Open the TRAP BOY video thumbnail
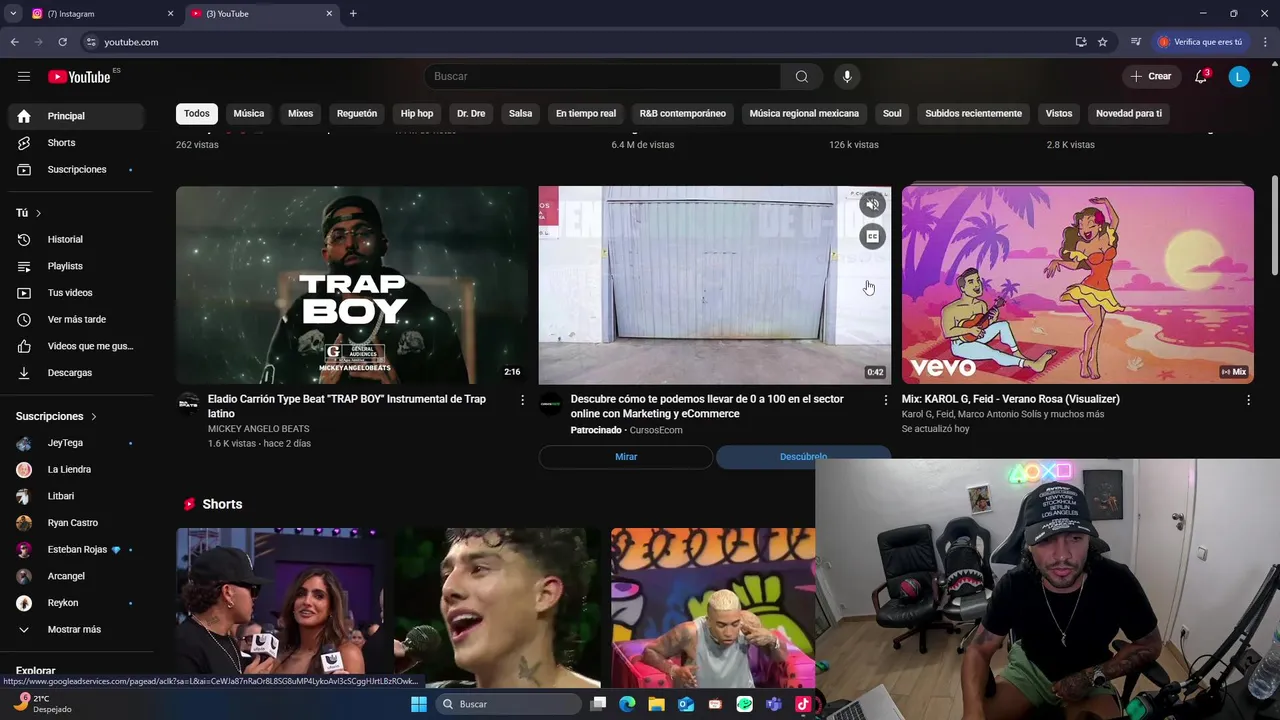1280x720 pixels. [x=352, y=285]
